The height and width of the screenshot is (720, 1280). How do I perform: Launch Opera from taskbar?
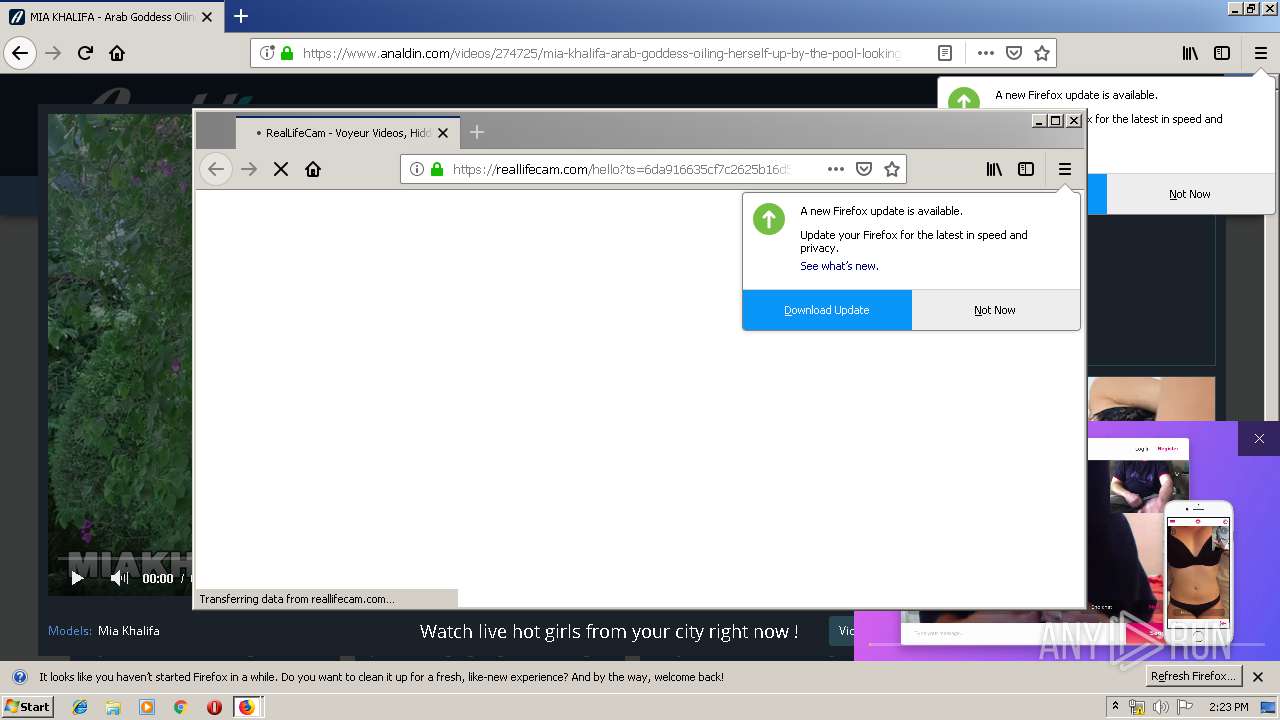(214, 707)
